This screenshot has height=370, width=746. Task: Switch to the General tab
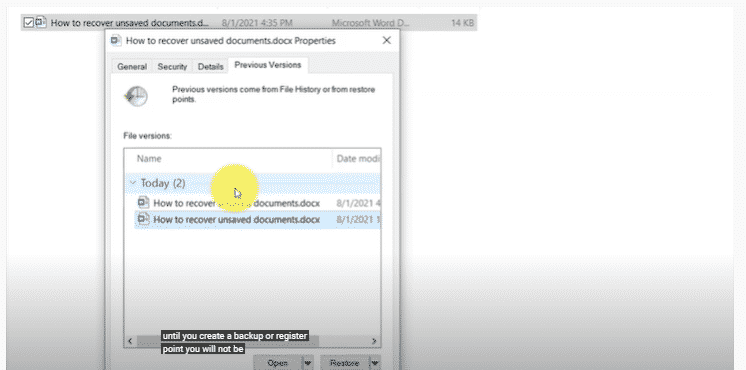pyautogui.click(x=132, y=67)
